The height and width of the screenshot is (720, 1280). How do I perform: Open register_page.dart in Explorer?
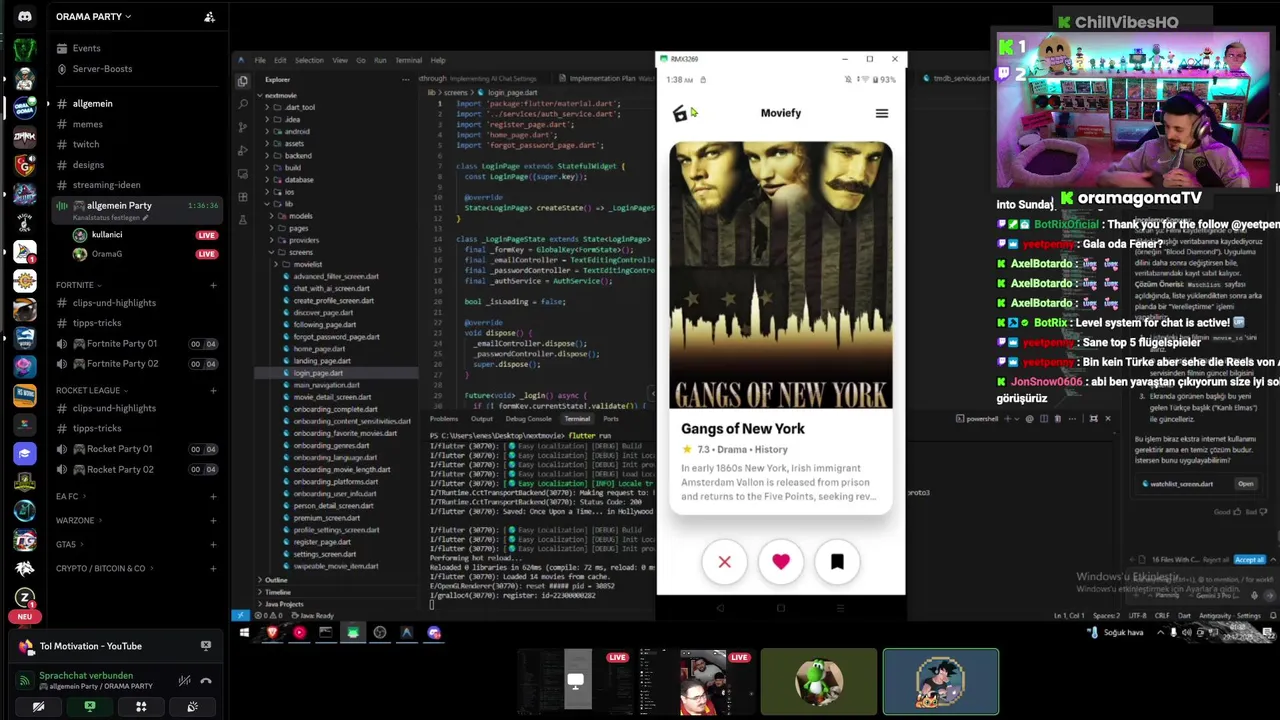coord(321,542)
